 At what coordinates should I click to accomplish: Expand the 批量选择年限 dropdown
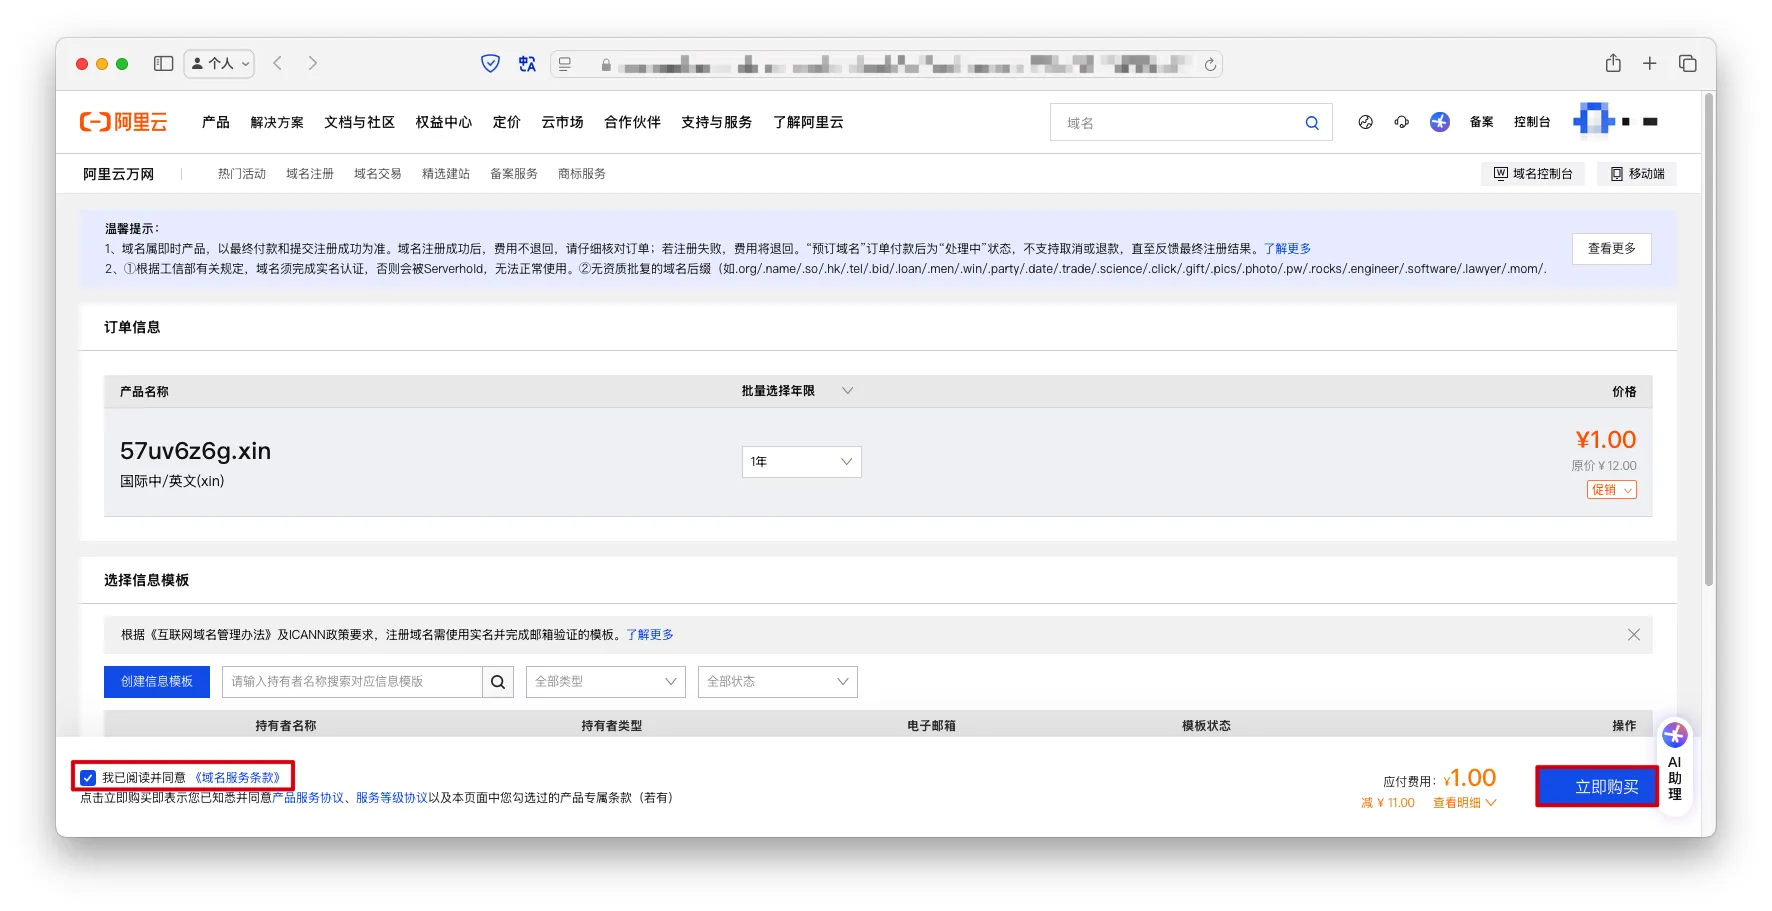[x=846, y=391]
